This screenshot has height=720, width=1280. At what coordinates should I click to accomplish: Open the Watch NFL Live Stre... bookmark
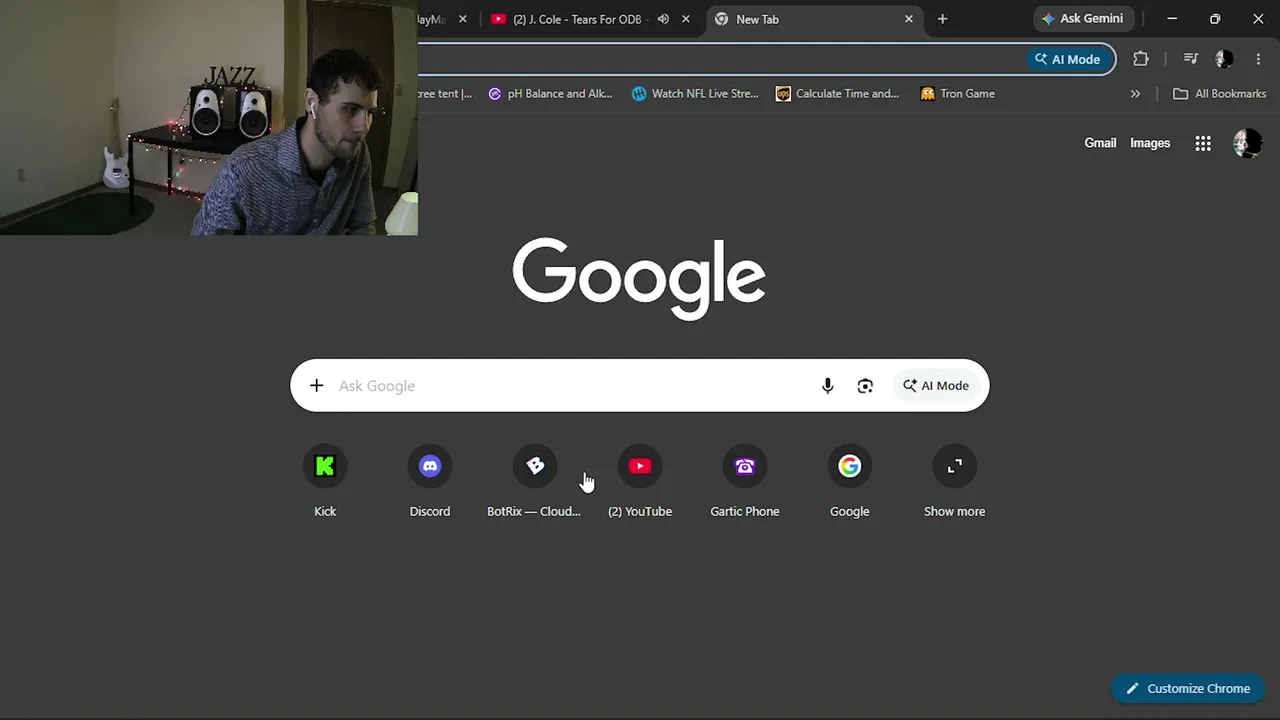(695, 94)
